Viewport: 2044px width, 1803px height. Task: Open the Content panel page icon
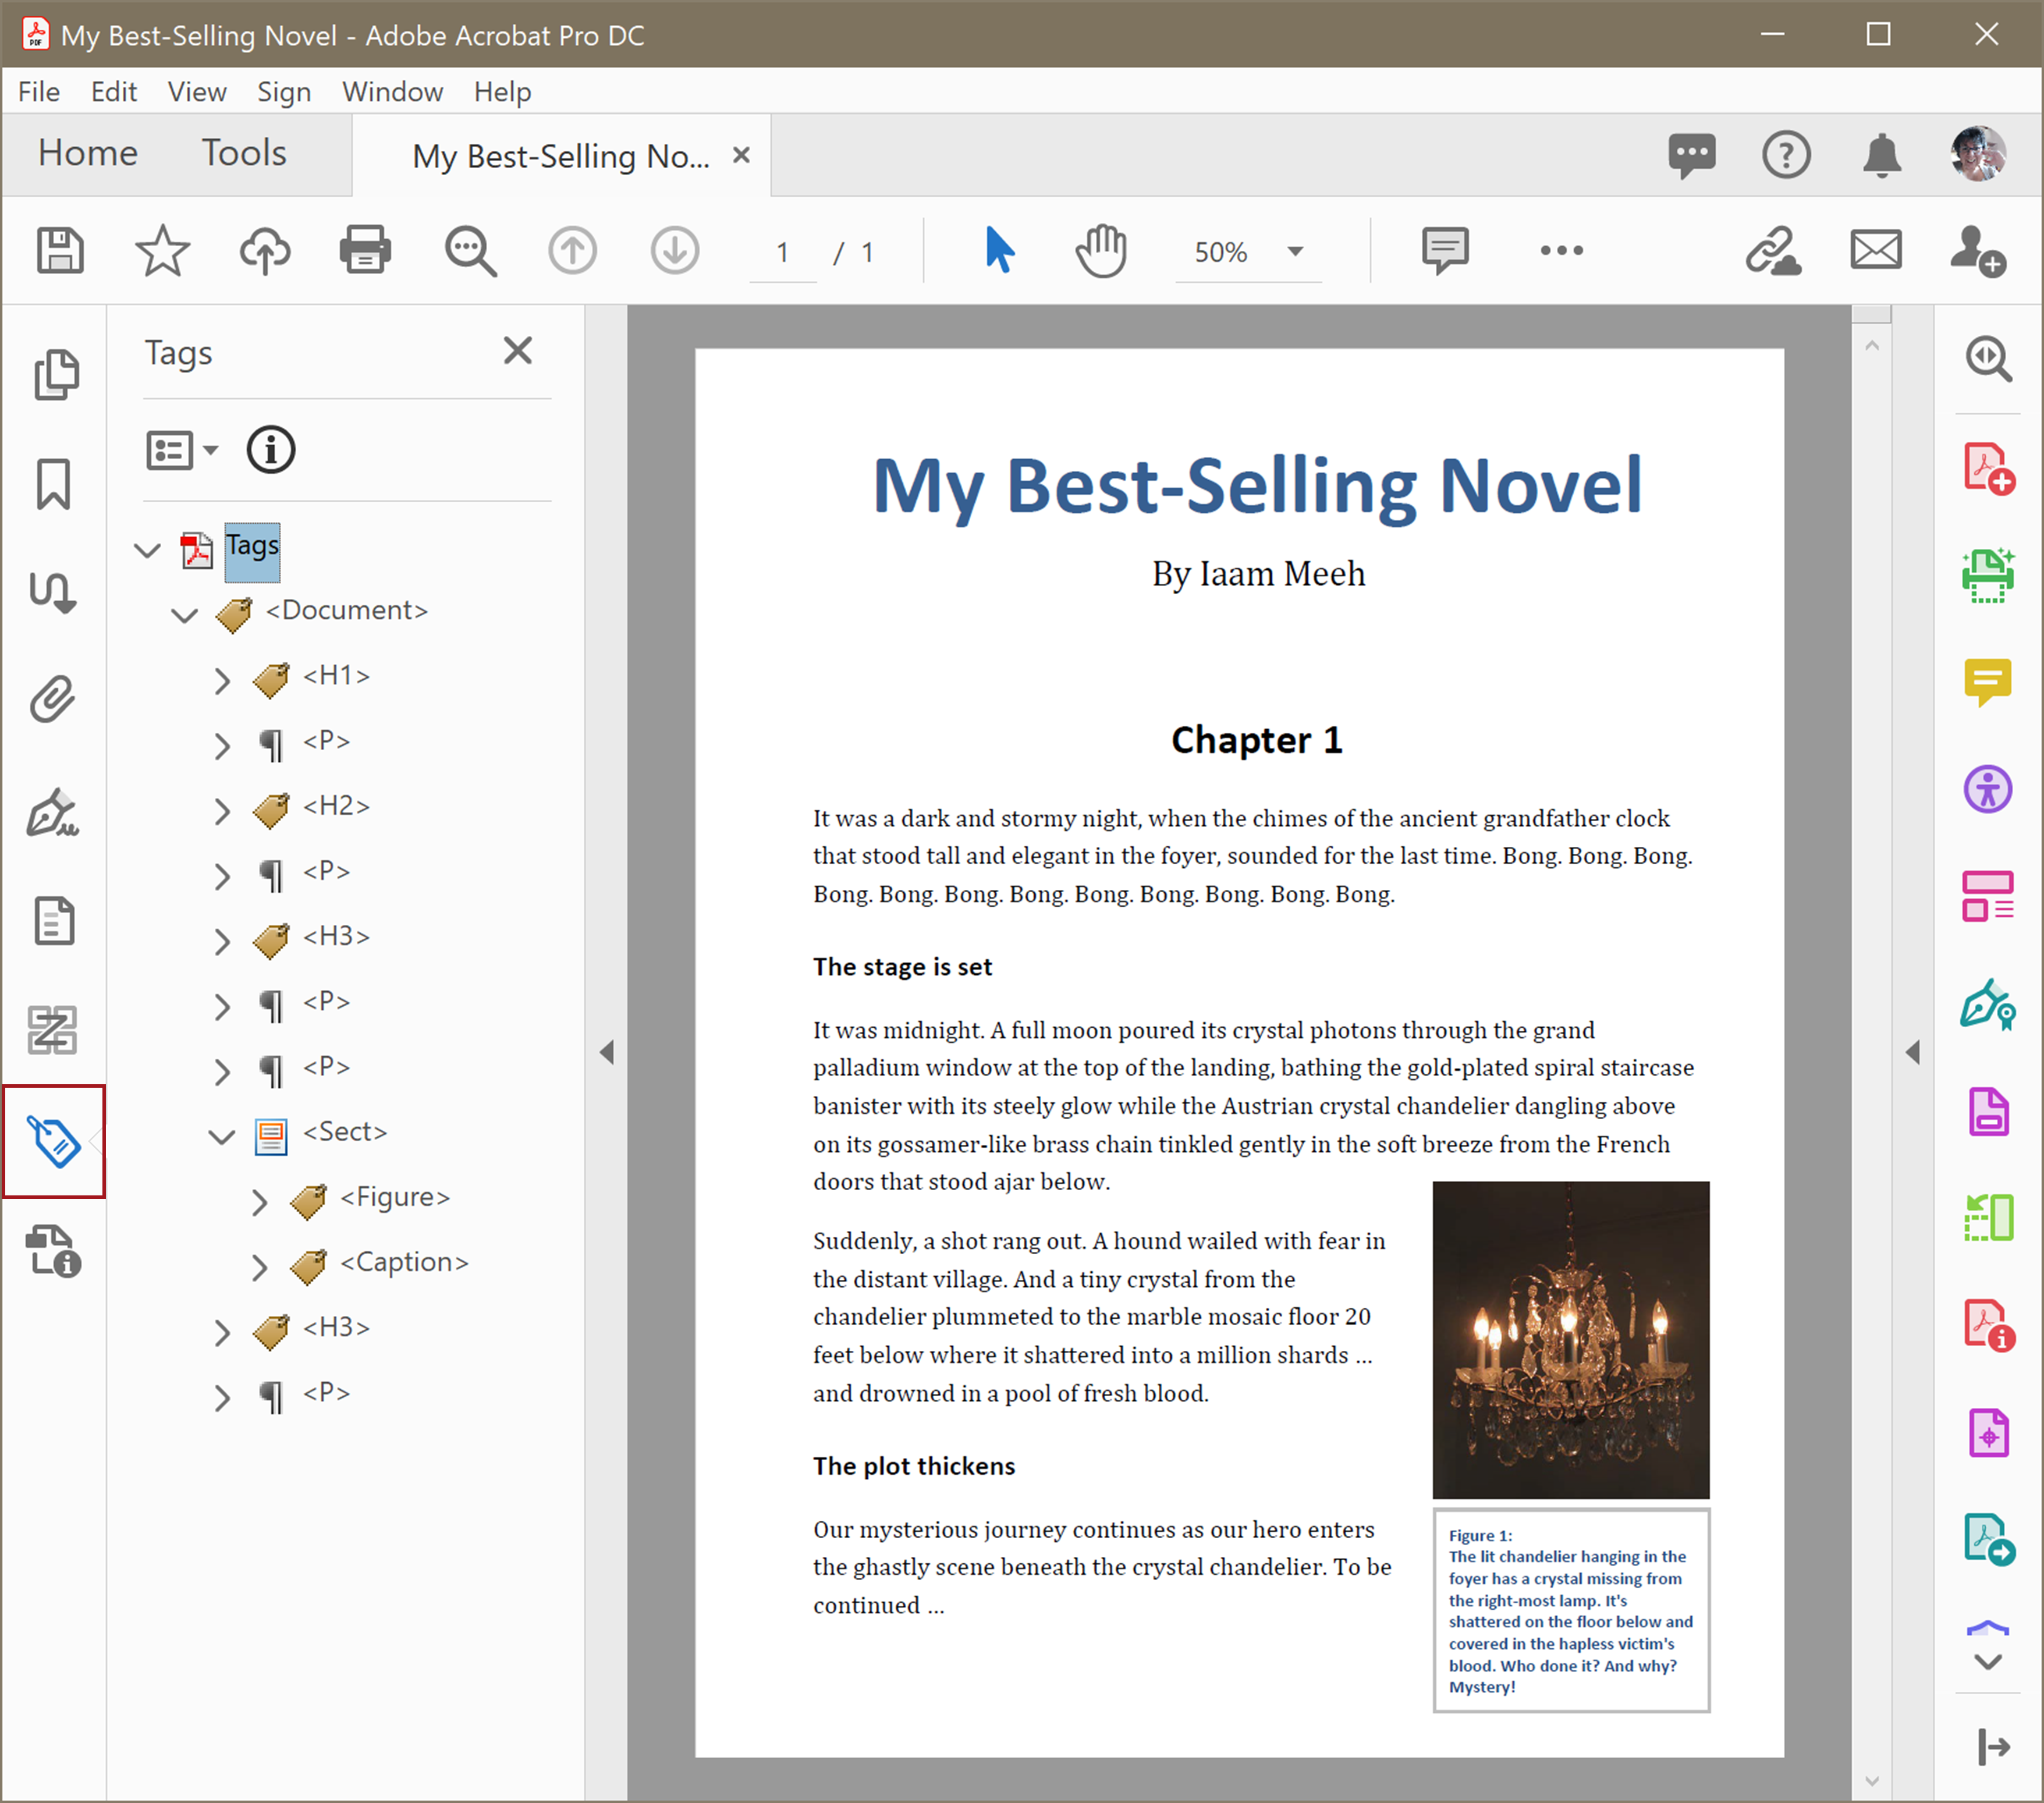[x=54, y=921]
